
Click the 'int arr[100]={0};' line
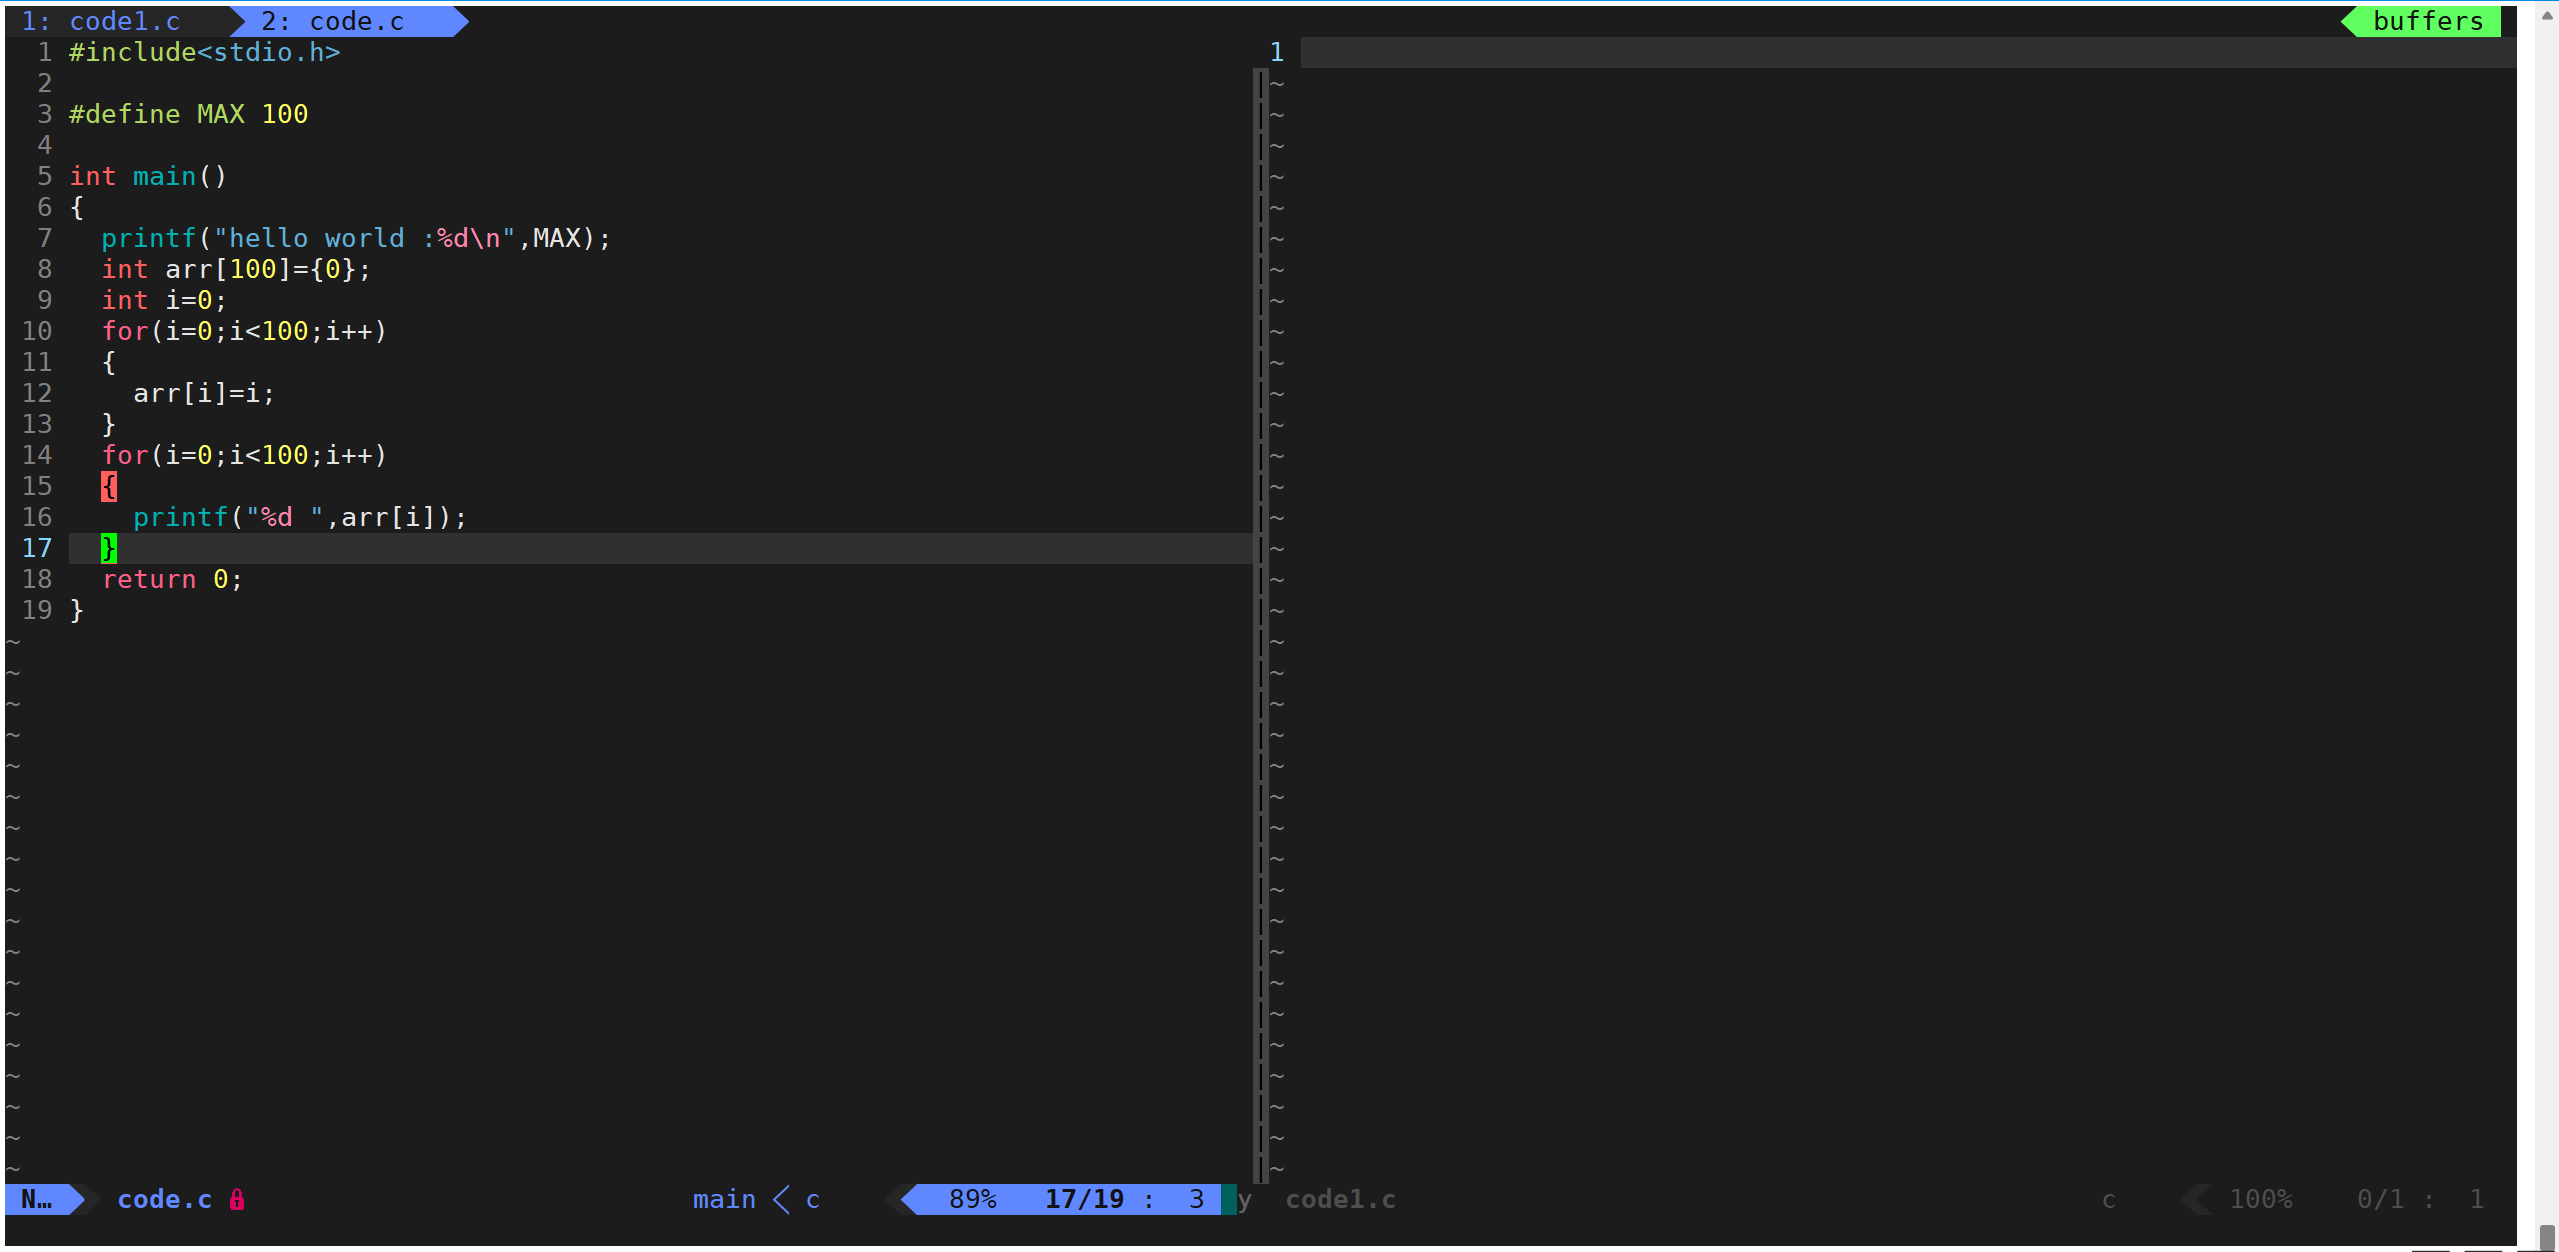pos(236,269)
